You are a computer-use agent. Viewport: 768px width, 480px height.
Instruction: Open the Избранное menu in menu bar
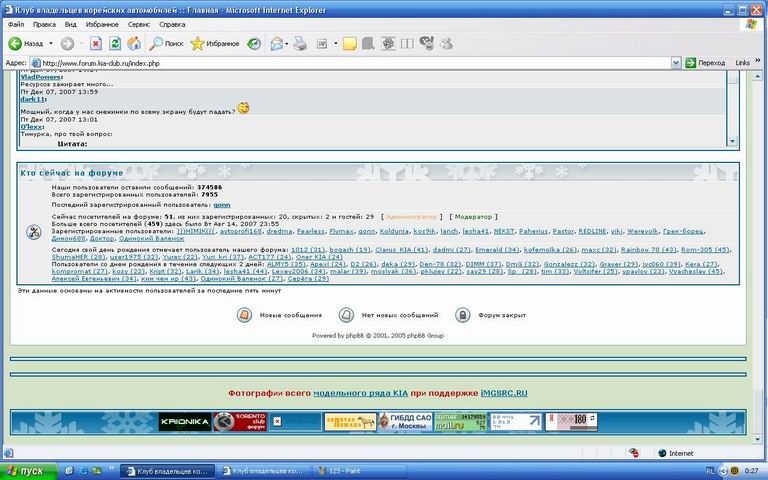(102, 23)
